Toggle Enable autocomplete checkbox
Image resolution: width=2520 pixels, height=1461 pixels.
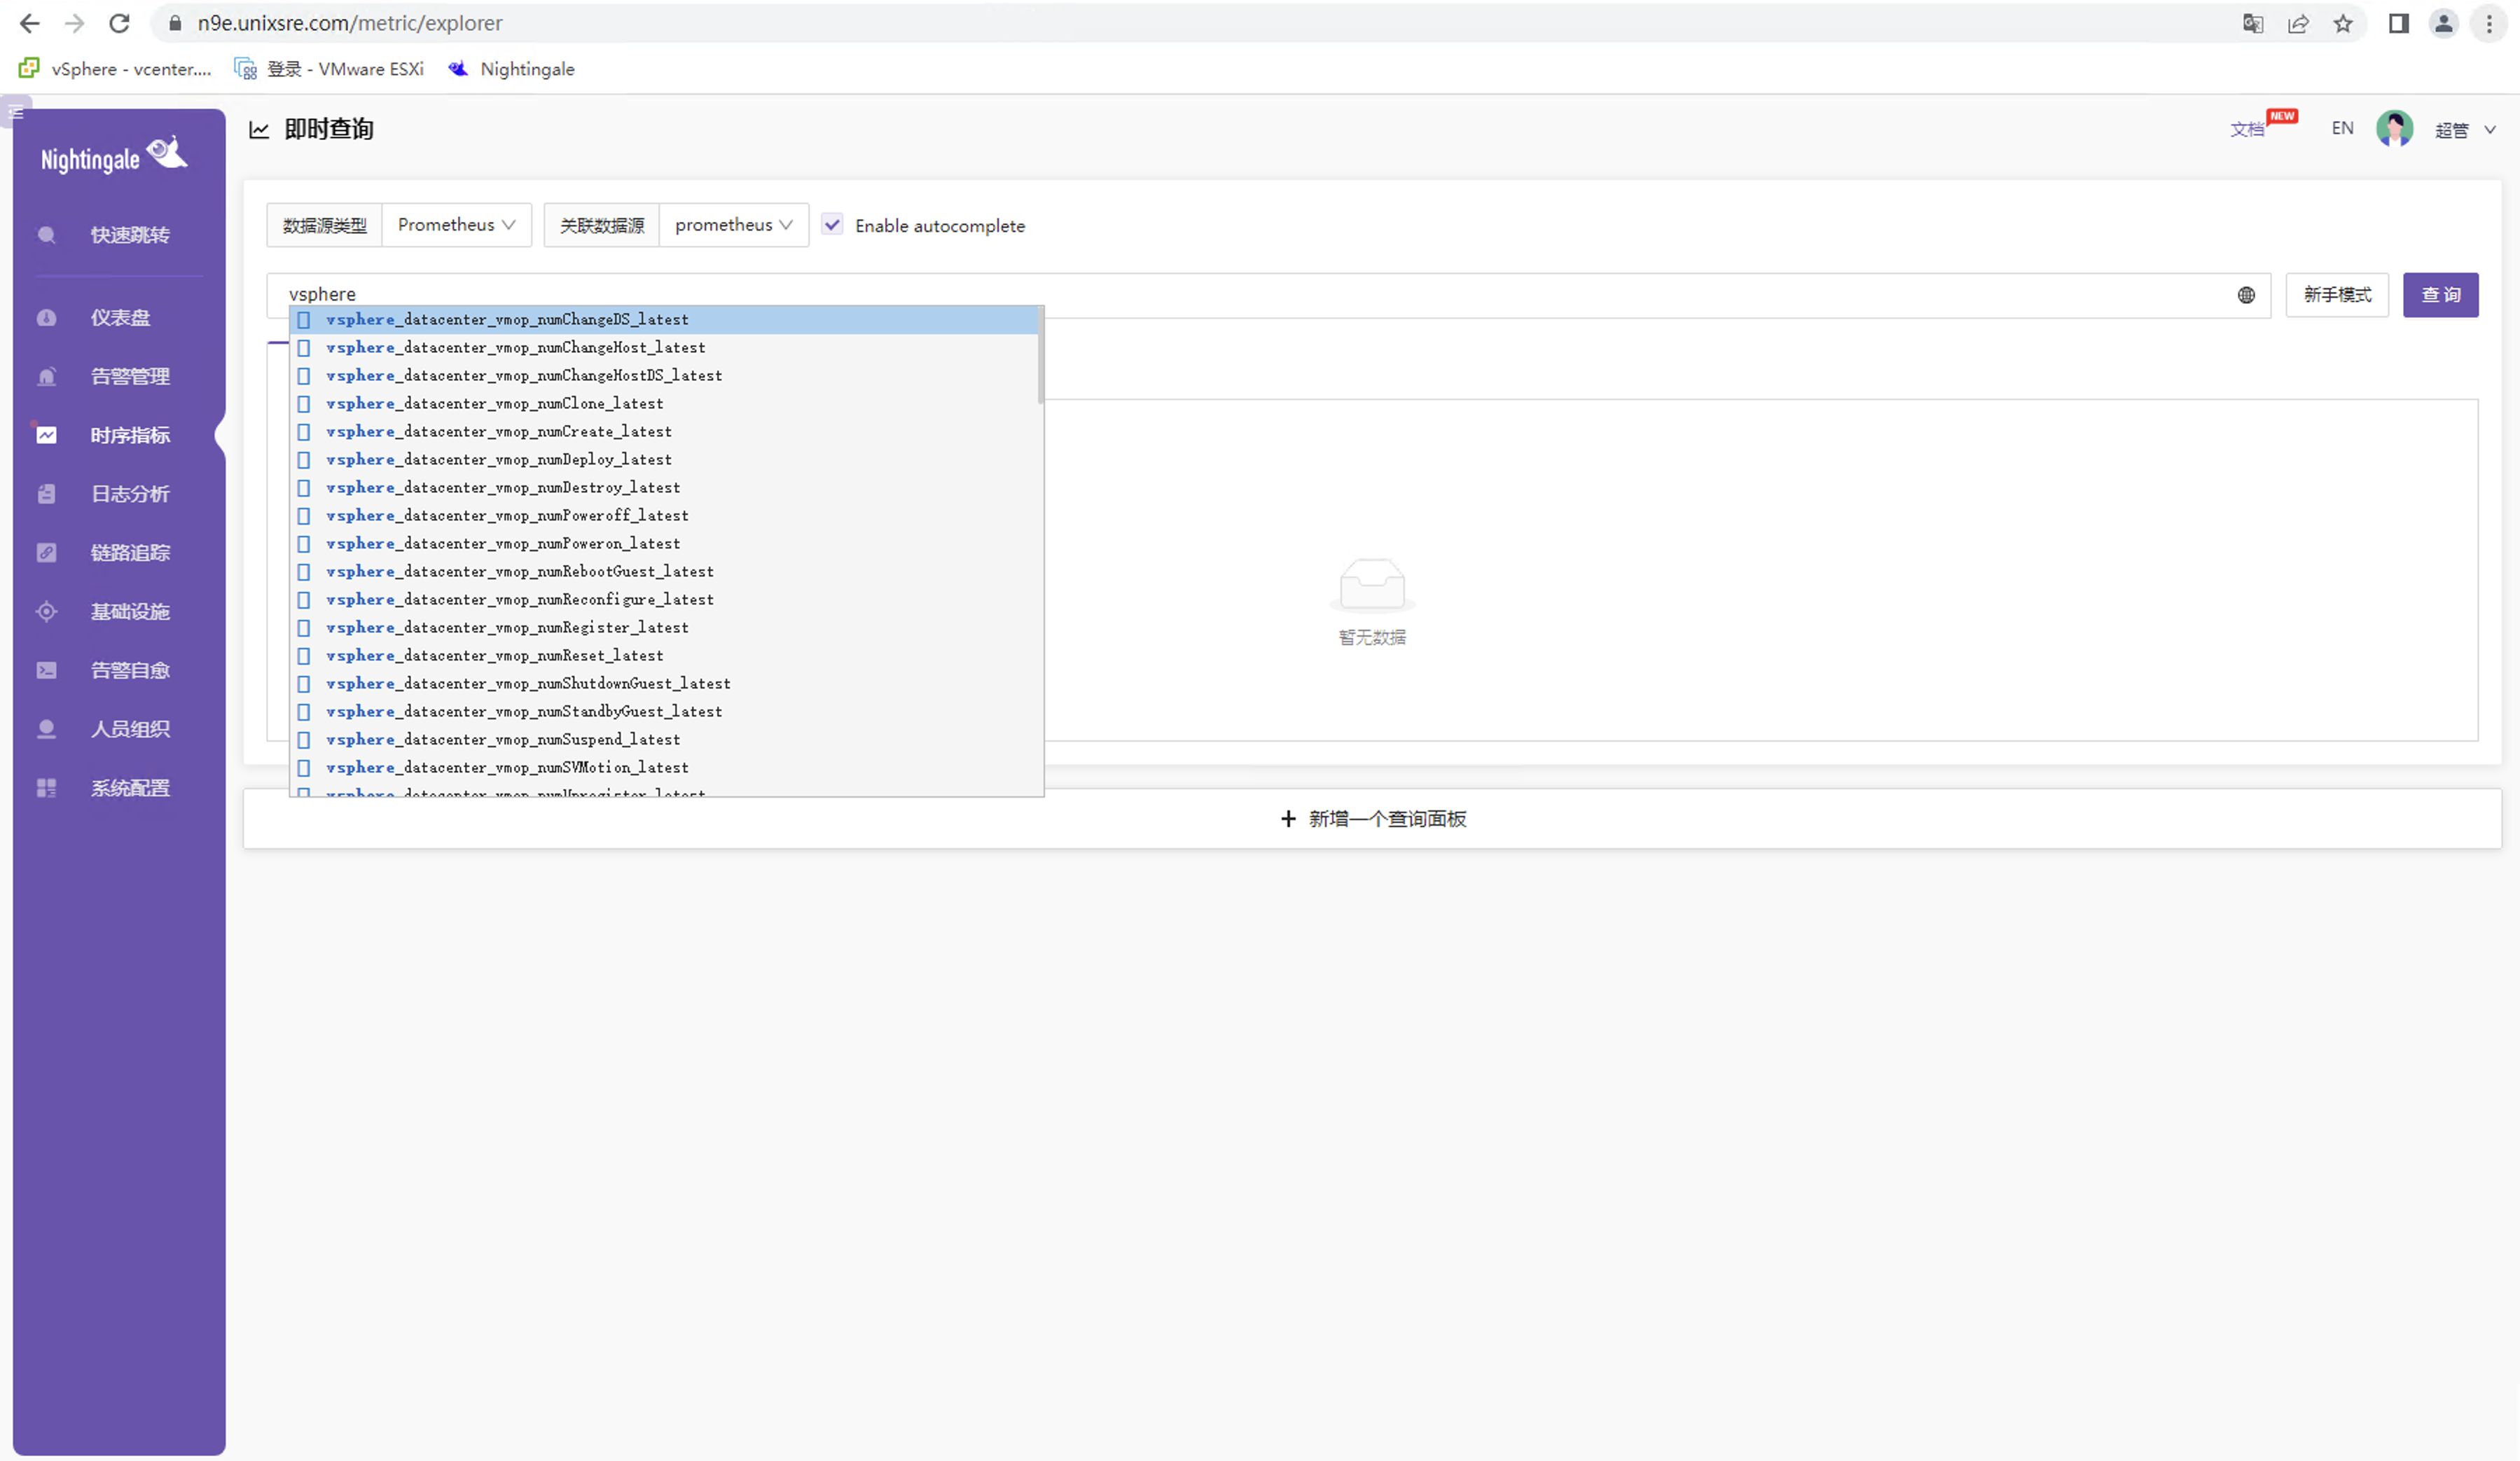click(x=833, y=224)
